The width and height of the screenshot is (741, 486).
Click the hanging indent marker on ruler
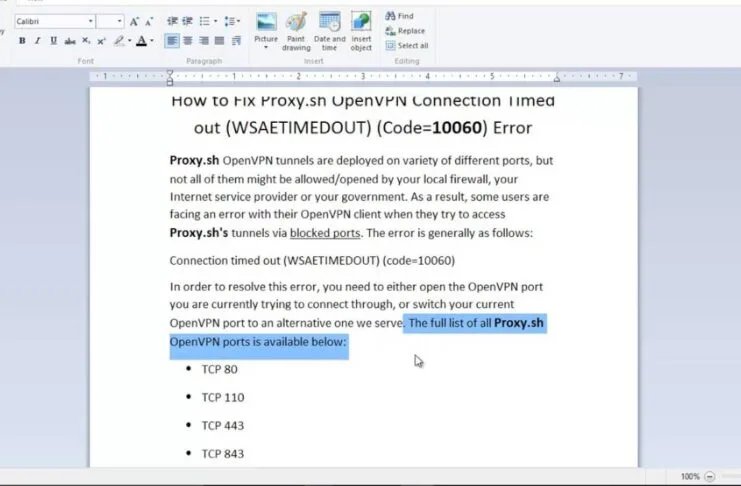coord(170,80)
